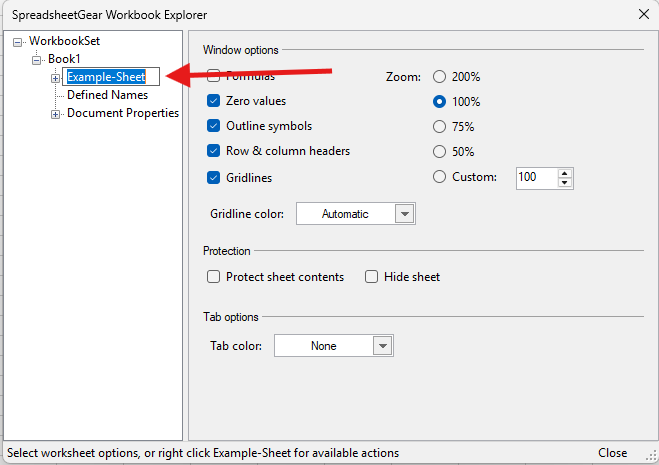Turn off Gridlines checkbox

coord(213,177)
